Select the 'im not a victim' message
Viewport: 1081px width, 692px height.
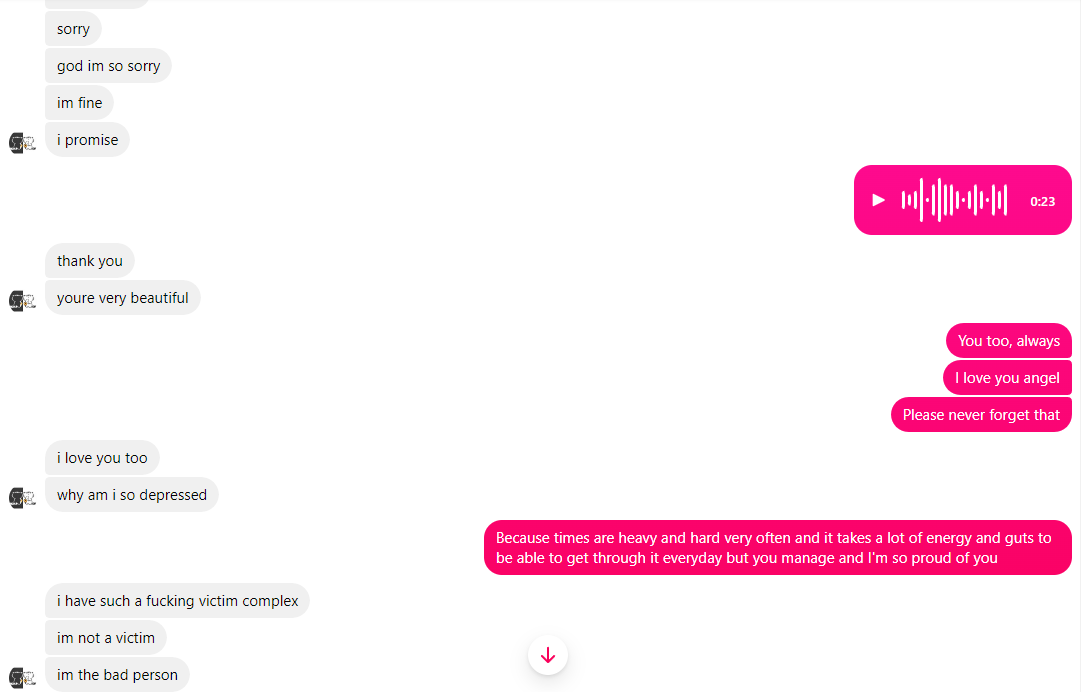click(x=105, y=638)
